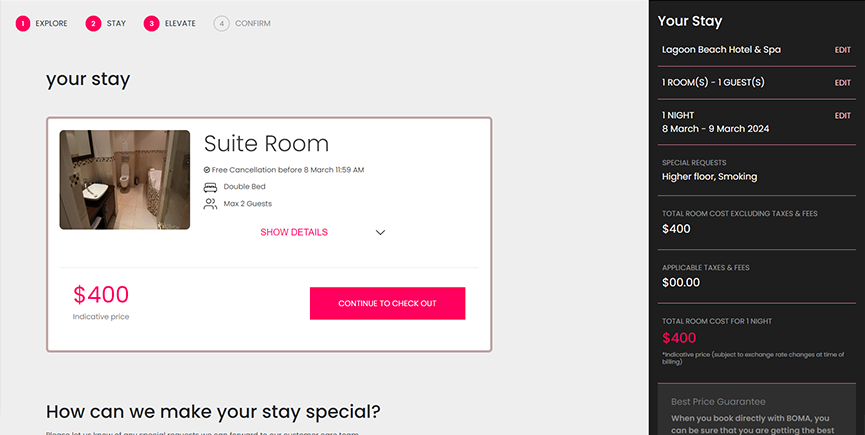Click the Suite Room title heading

click(266, 144)
